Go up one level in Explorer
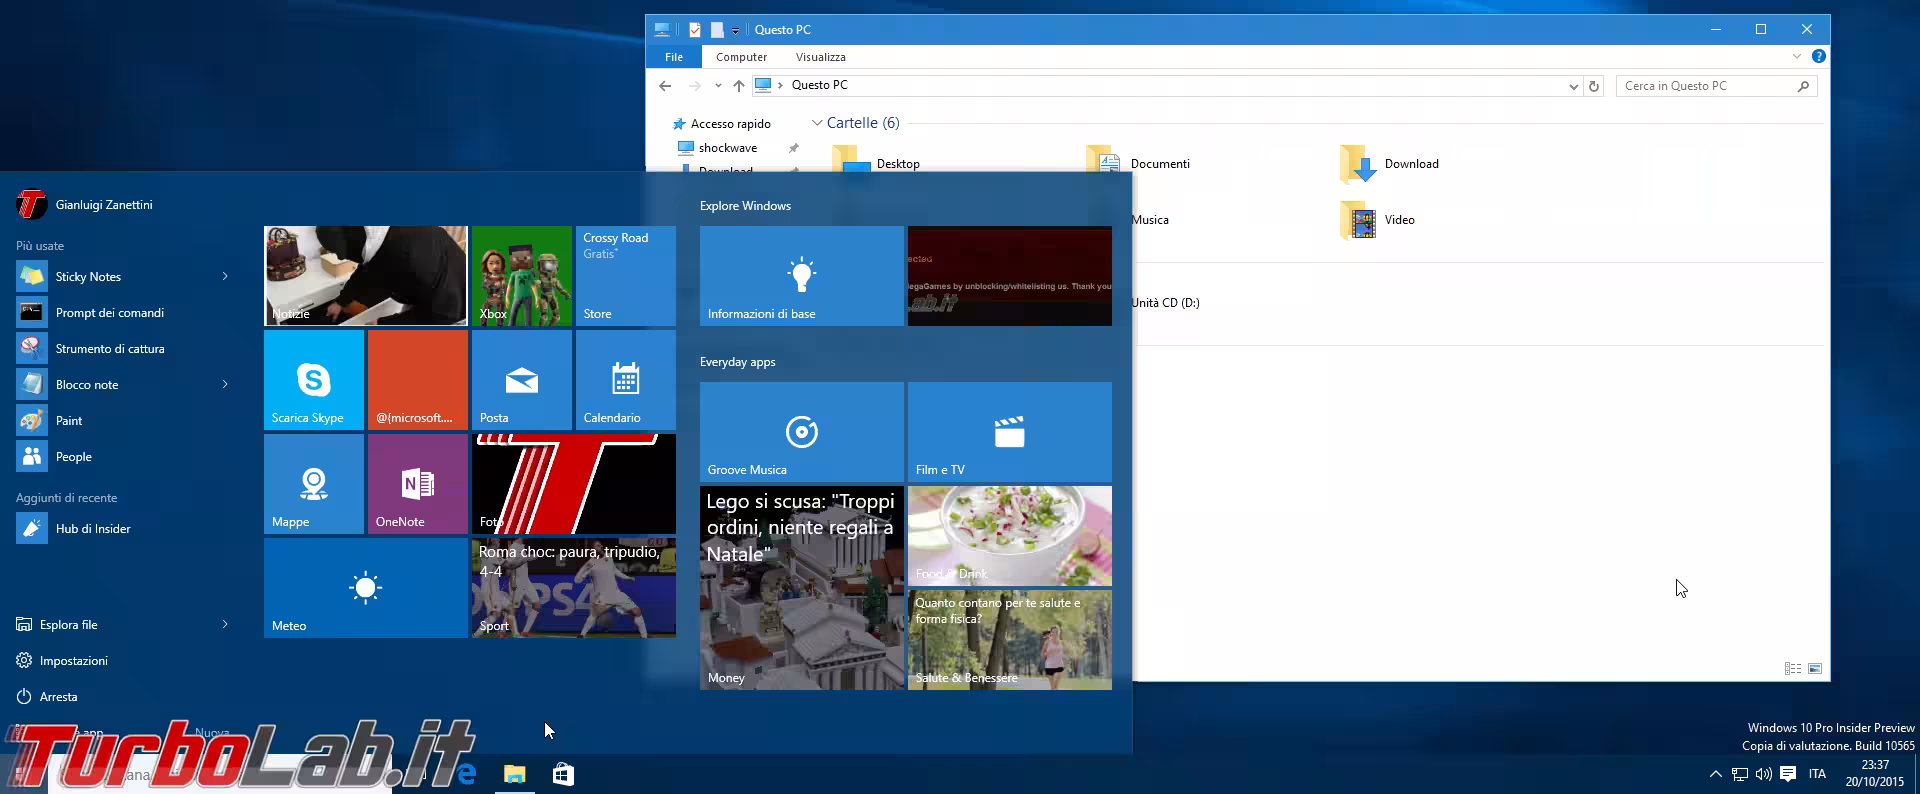The image size is (1920, 794). click(x=739, y=86)
